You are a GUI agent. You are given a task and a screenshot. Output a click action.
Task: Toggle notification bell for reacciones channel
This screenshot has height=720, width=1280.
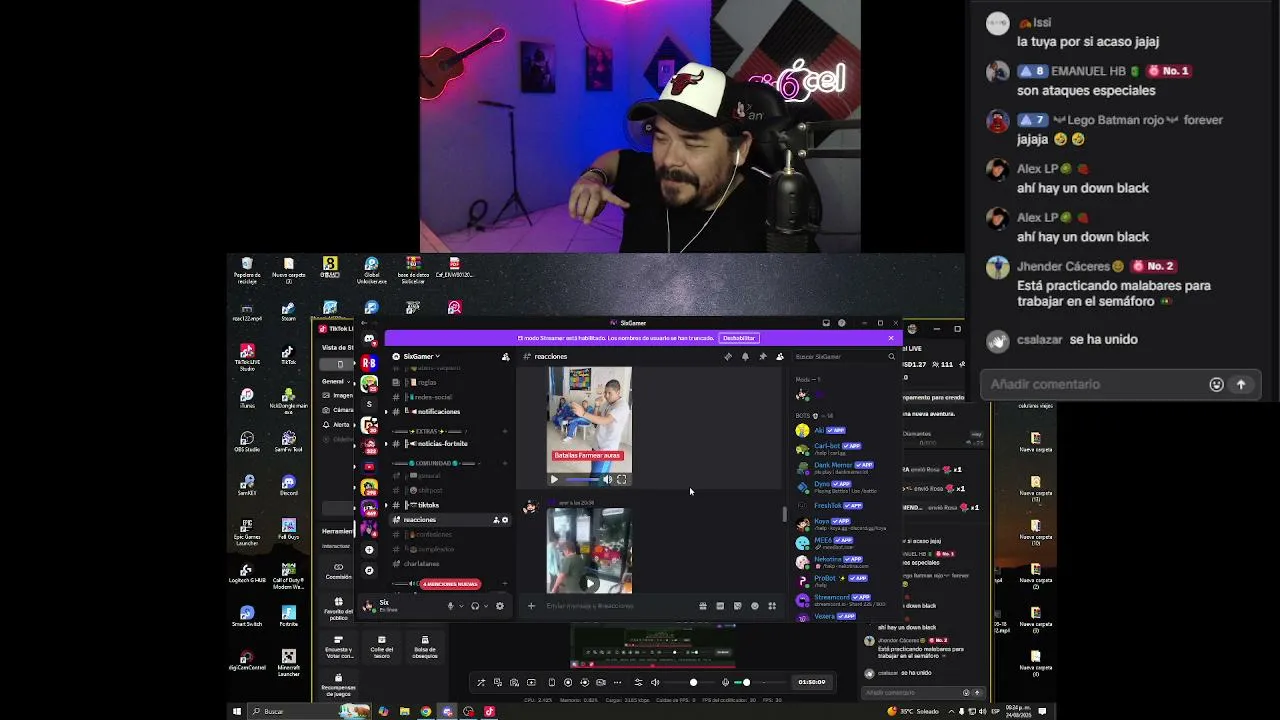tap(745, 356)
